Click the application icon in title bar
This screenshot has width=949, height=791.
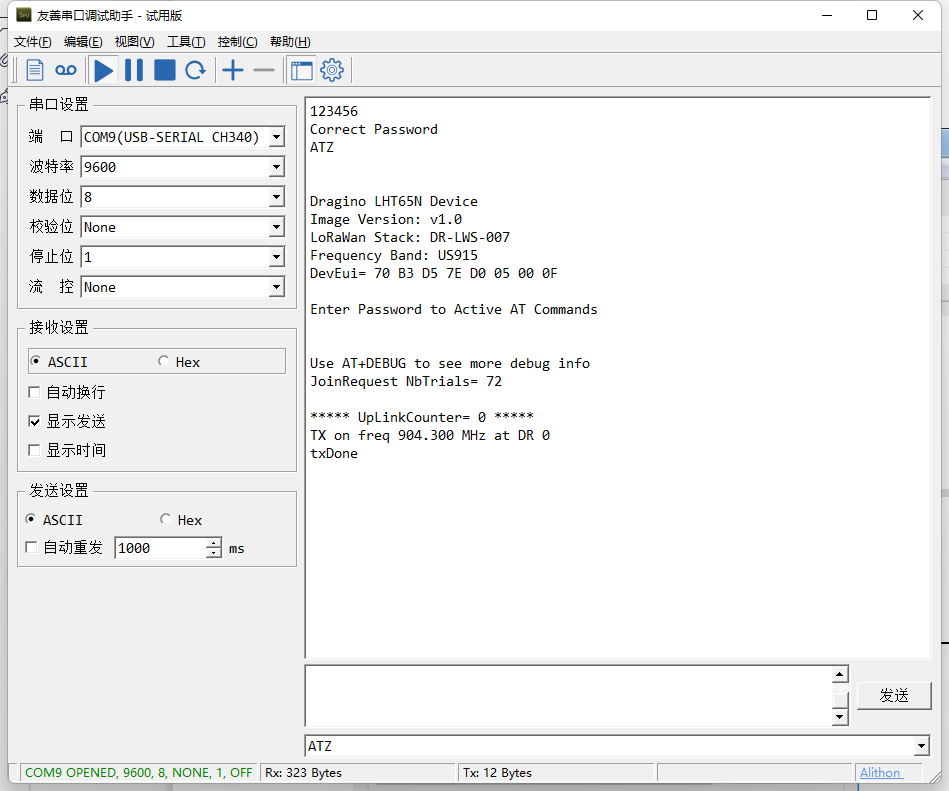[x=24, y=15]
